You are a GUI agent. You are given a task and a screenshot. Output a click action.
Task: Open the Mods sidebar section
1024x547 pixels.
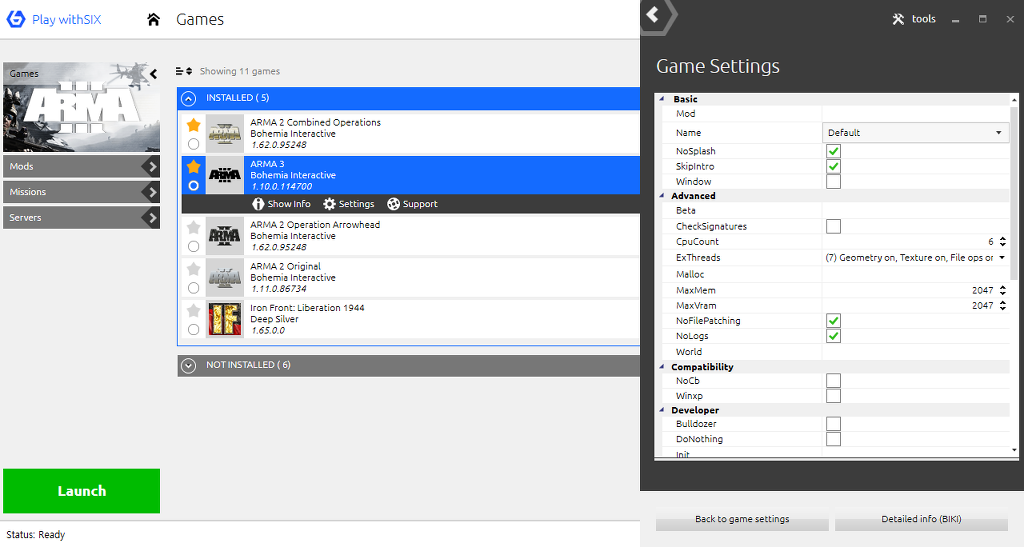pos(81,167)
